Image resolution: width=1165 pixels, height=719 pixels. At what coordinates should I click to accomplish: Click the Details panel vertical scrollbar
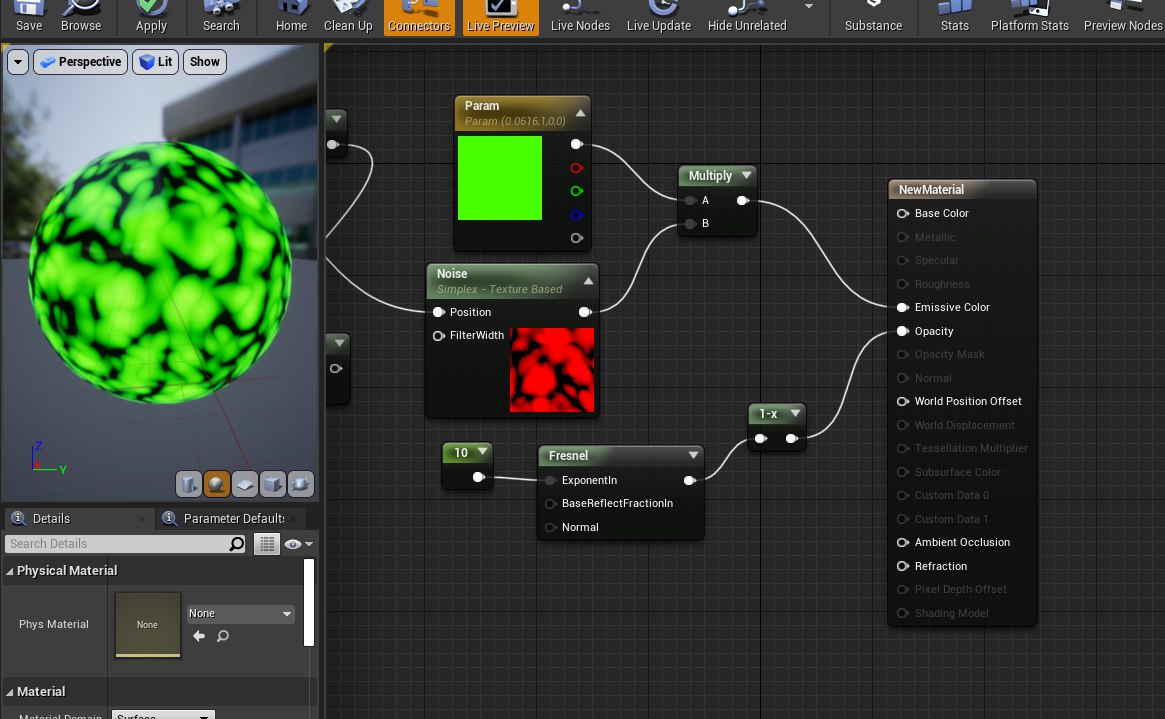pyautogui.click(x=309, y=603)
